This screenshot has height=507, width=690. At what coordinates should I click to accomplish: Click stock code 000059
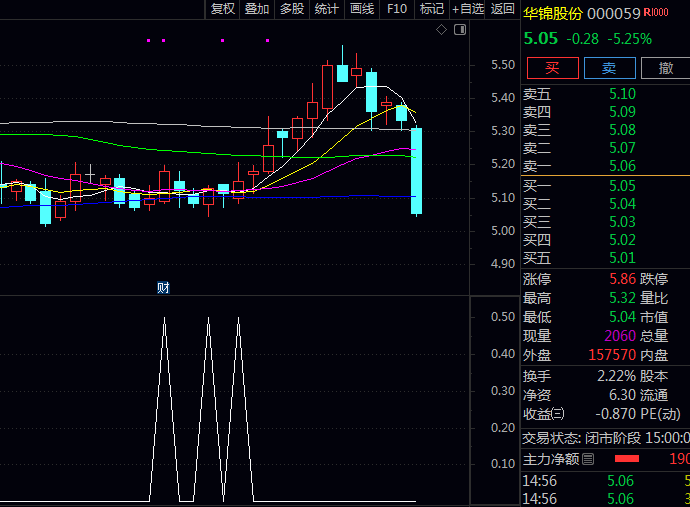point(613,14)
